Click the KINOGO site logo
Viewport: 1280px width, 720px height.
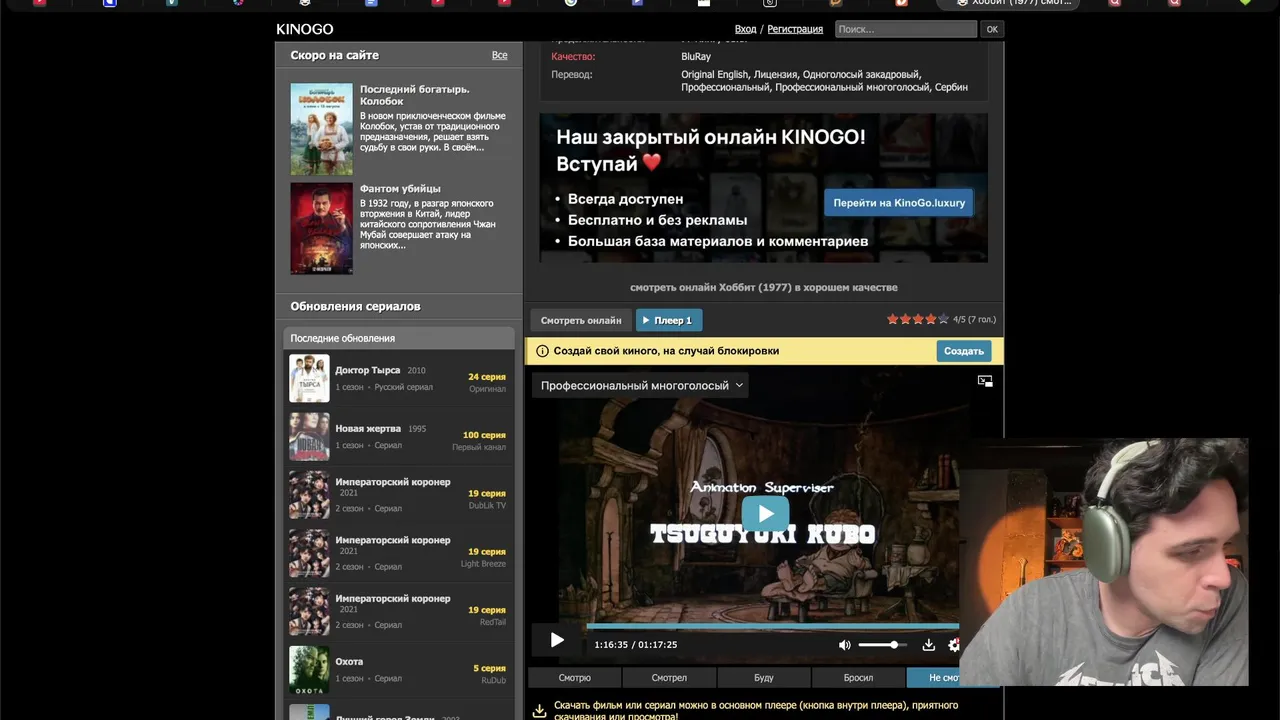pos(305,29)
